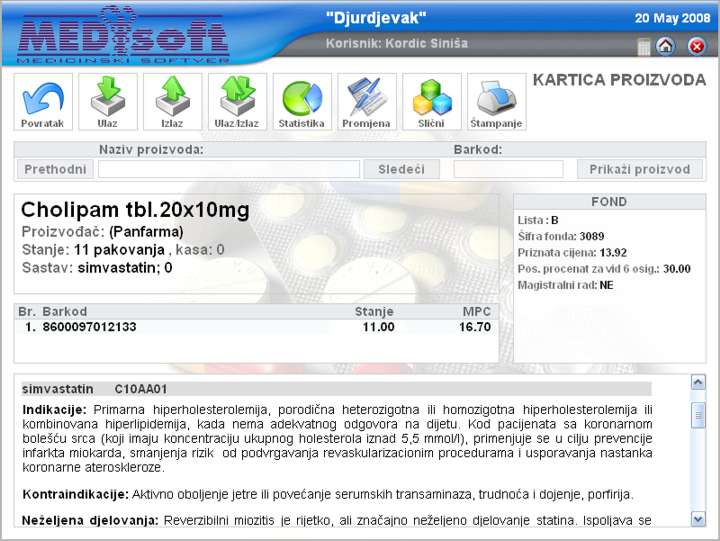Open Statistika pie chart icon
720x541 pixels.
pos(302,101)
